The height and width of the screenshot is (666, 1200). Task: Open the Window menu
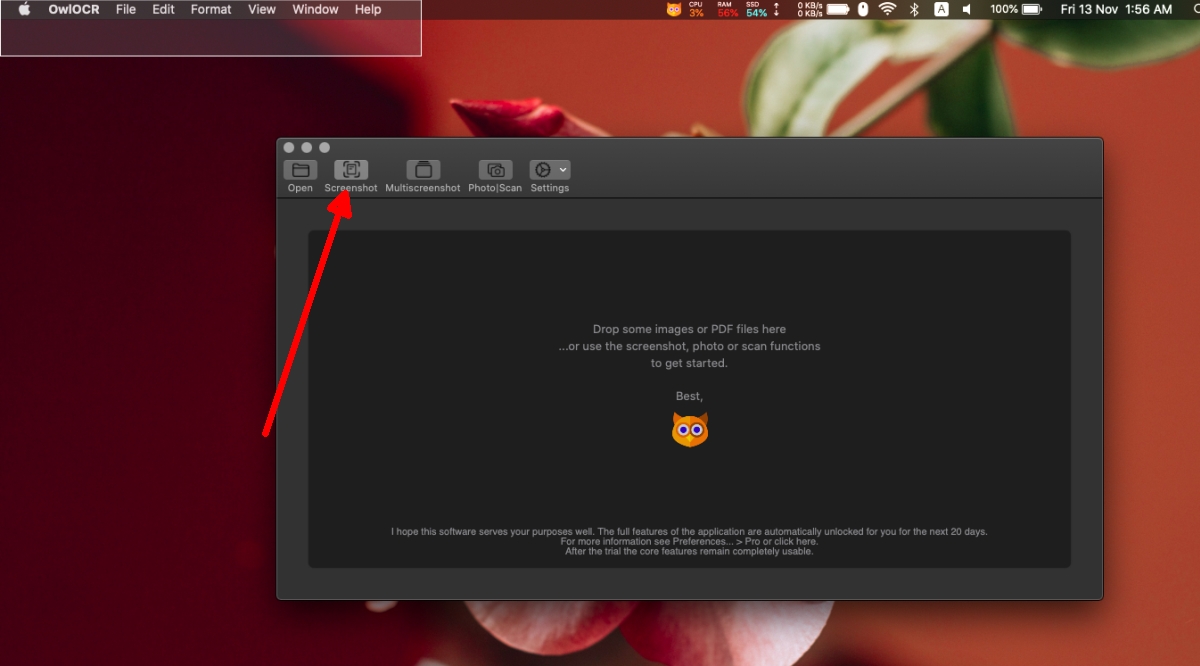click(315, 9)
